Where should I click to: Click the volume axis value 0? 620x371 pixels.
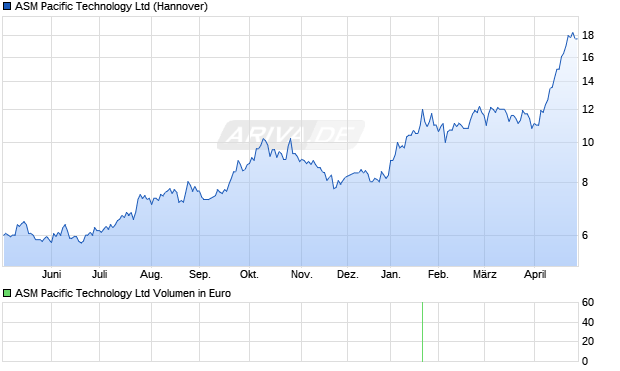pyautogui.click(x=585, y=361)
